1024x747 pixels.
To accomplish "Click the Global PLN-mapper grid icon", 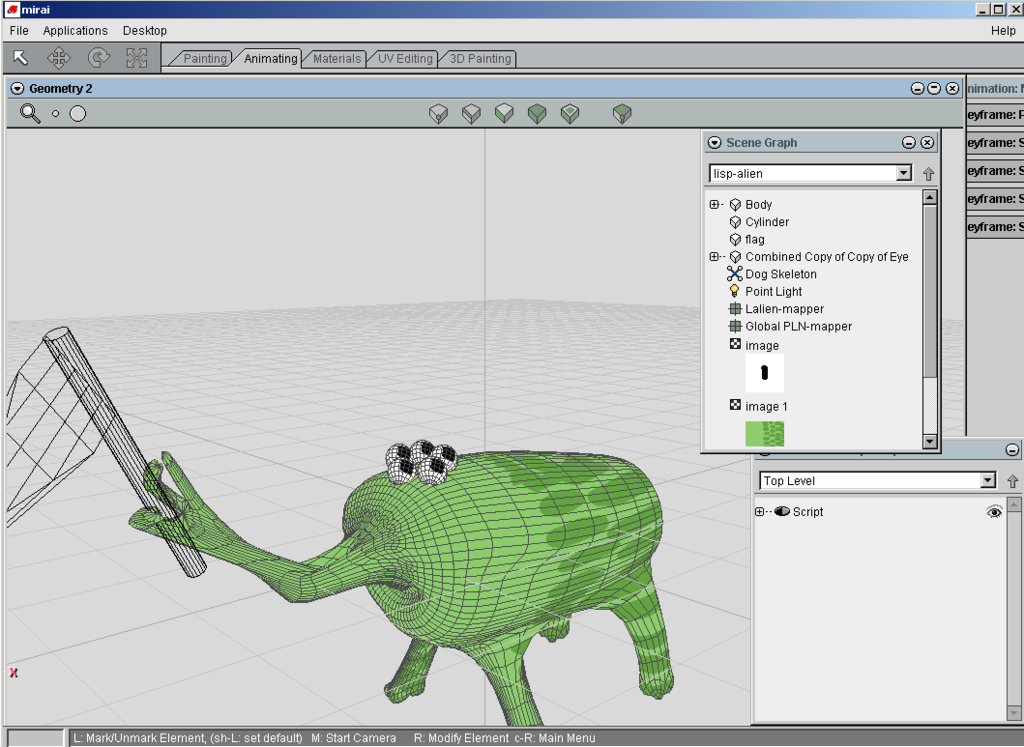I will coord(735,326).
